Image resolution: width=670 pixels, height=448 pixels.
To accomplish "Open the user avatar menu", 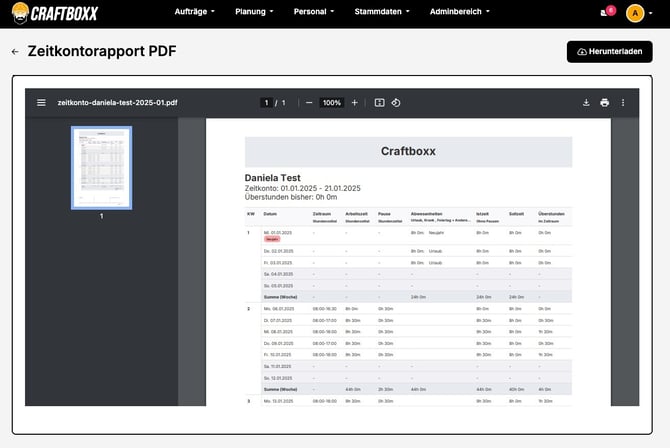I will pos(639,13).
